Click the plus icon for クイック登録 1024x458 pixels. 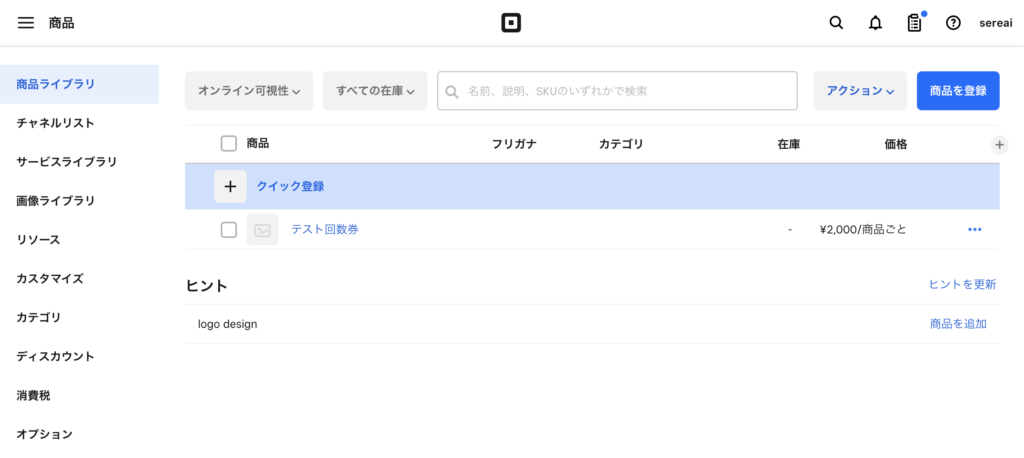pos(230,186)
